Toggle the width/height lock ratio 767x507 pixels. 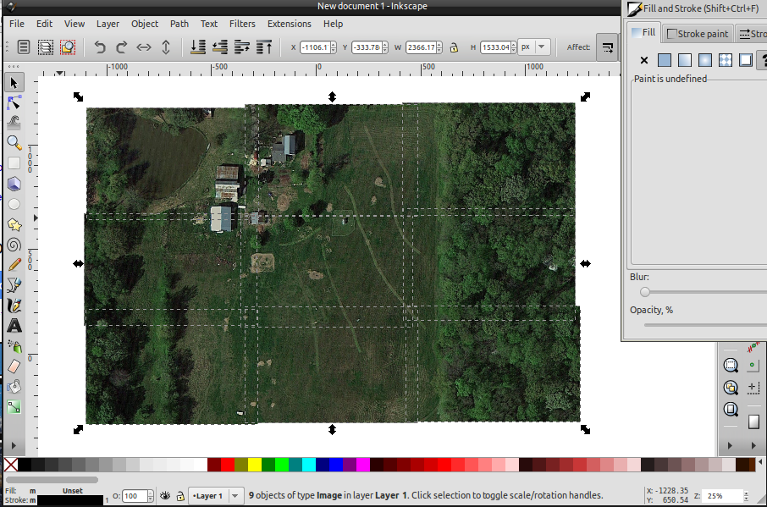455,47
